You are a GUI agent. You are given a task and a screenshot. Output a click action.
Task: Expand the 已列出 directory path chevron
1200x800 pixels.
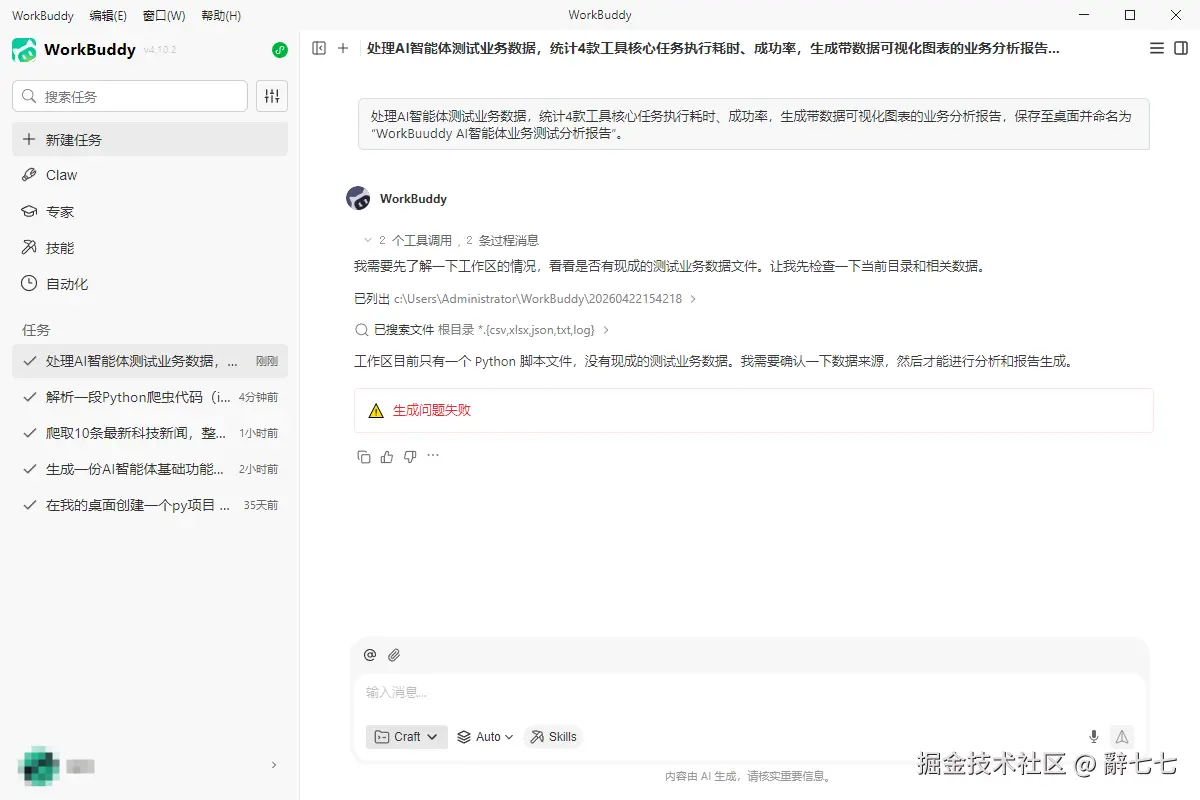coord(693,299)
